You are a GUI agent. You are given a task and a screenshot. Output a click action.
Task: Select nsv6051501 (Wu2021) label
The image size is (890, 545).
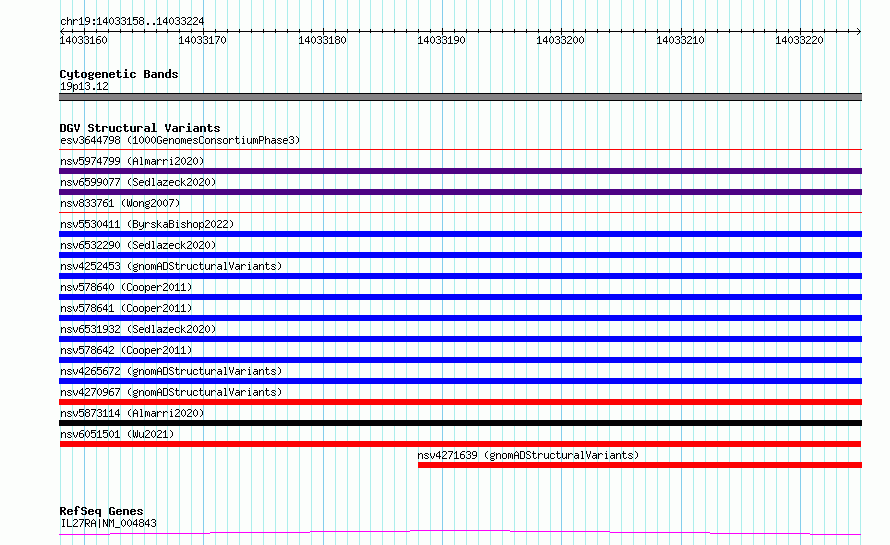(117, 434)
